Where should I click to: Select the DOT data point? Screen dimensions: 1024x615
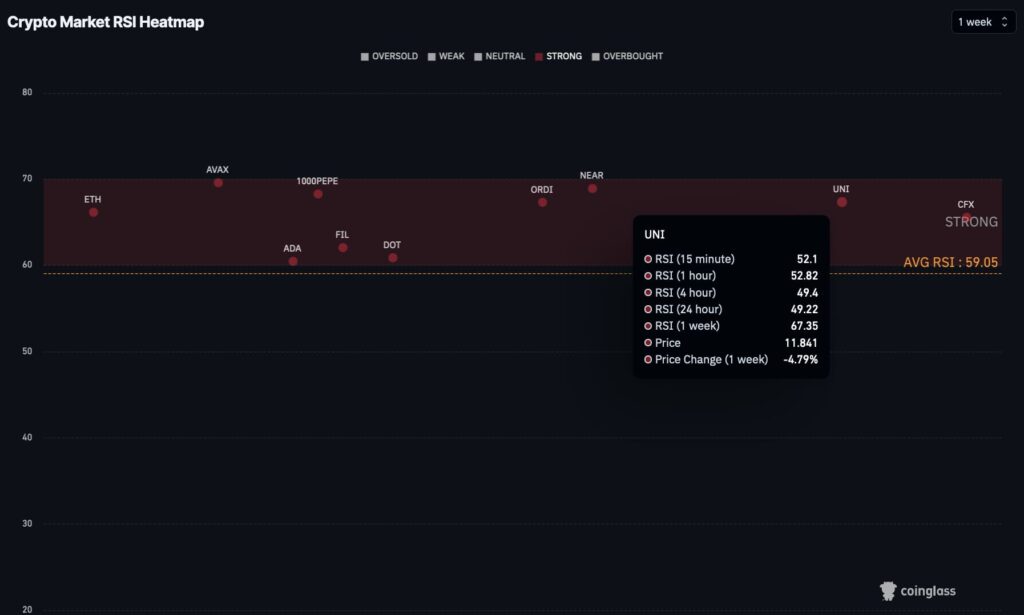pos(392,258)
